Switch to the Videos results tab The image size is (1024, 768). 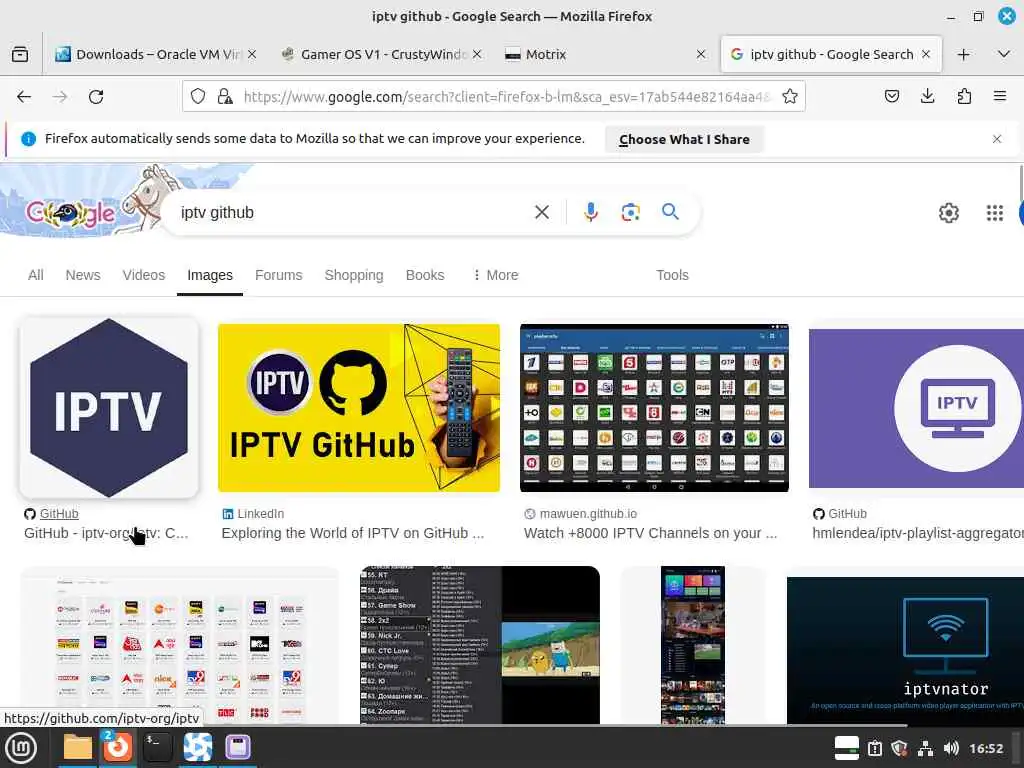144,275
